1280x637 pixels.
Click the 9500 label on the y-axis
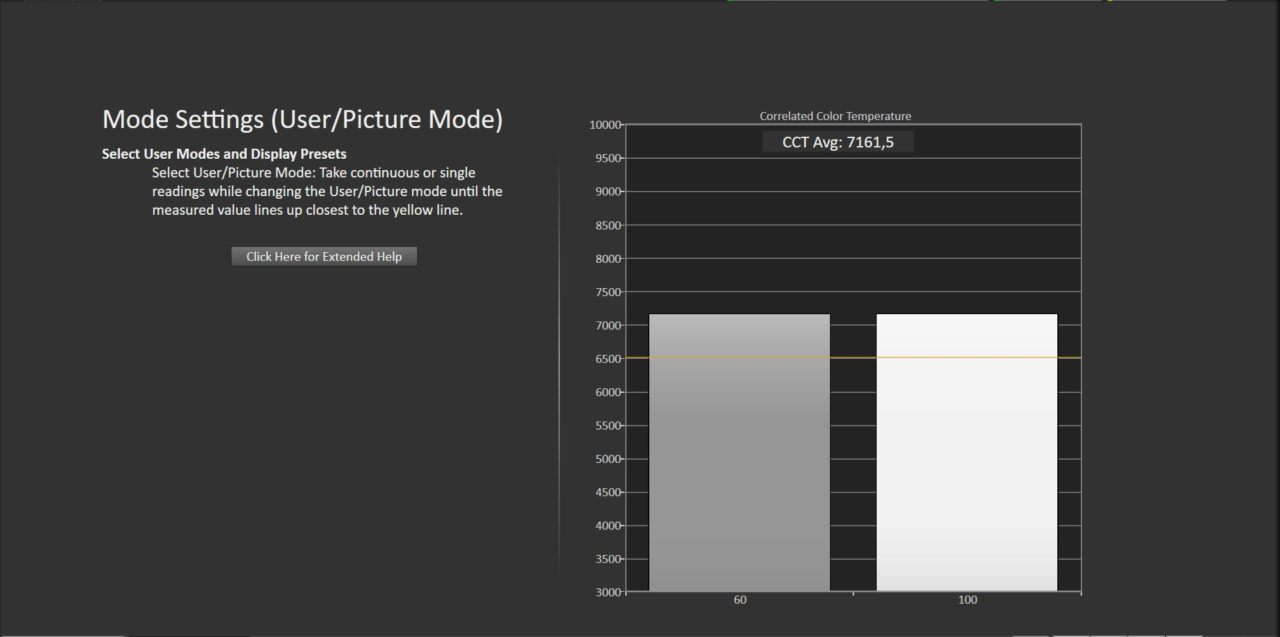(x=607, y=159)
